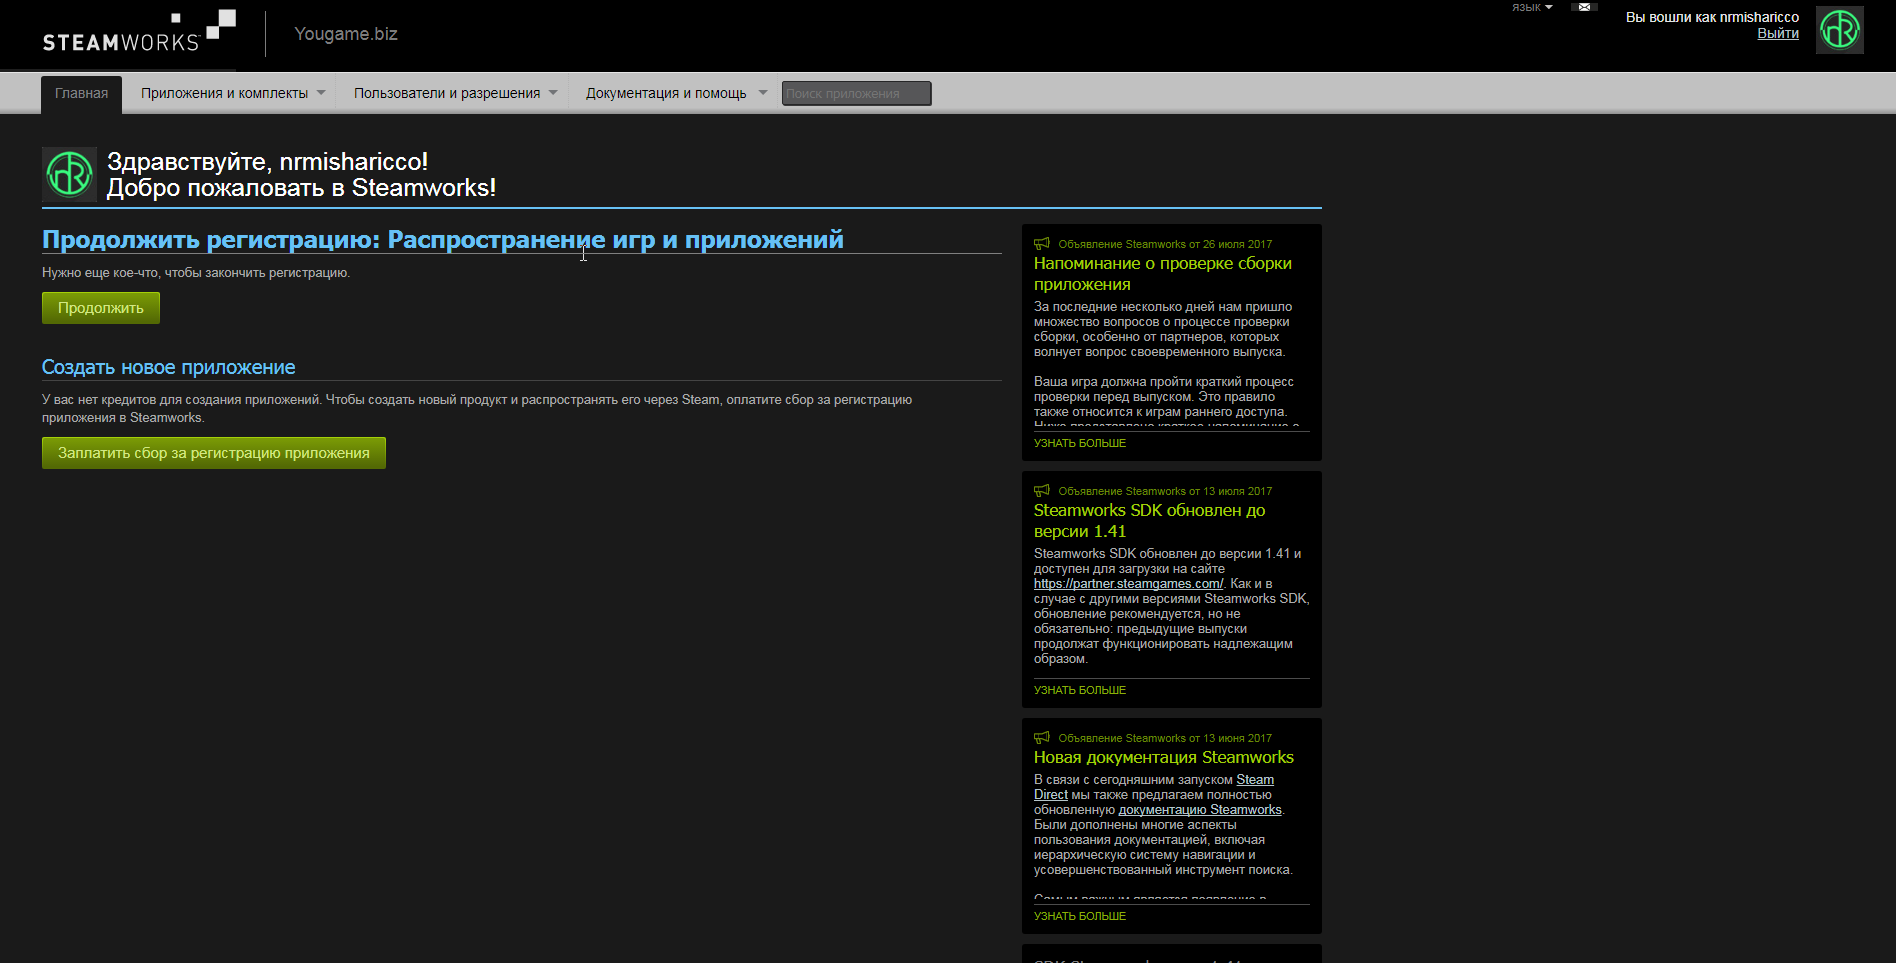Click the user avatar beside the Выйти link
Image resolution: width=1896 pixels, height=963 pixels.
tap(1839, 30)
